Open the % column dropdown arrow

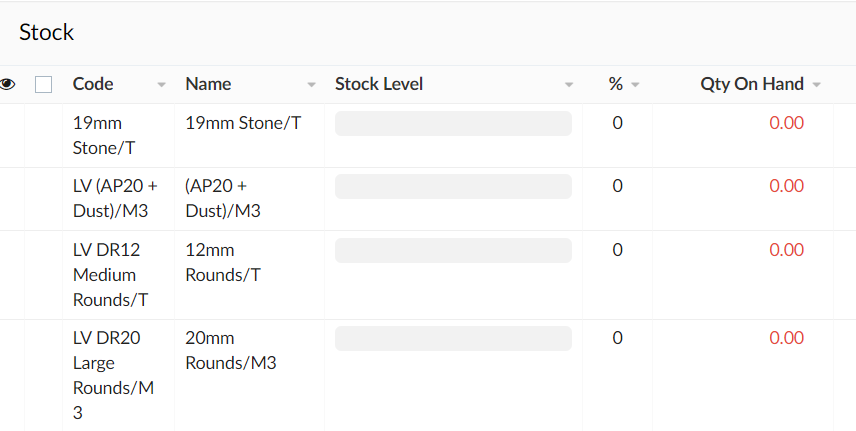coord(635,85)
